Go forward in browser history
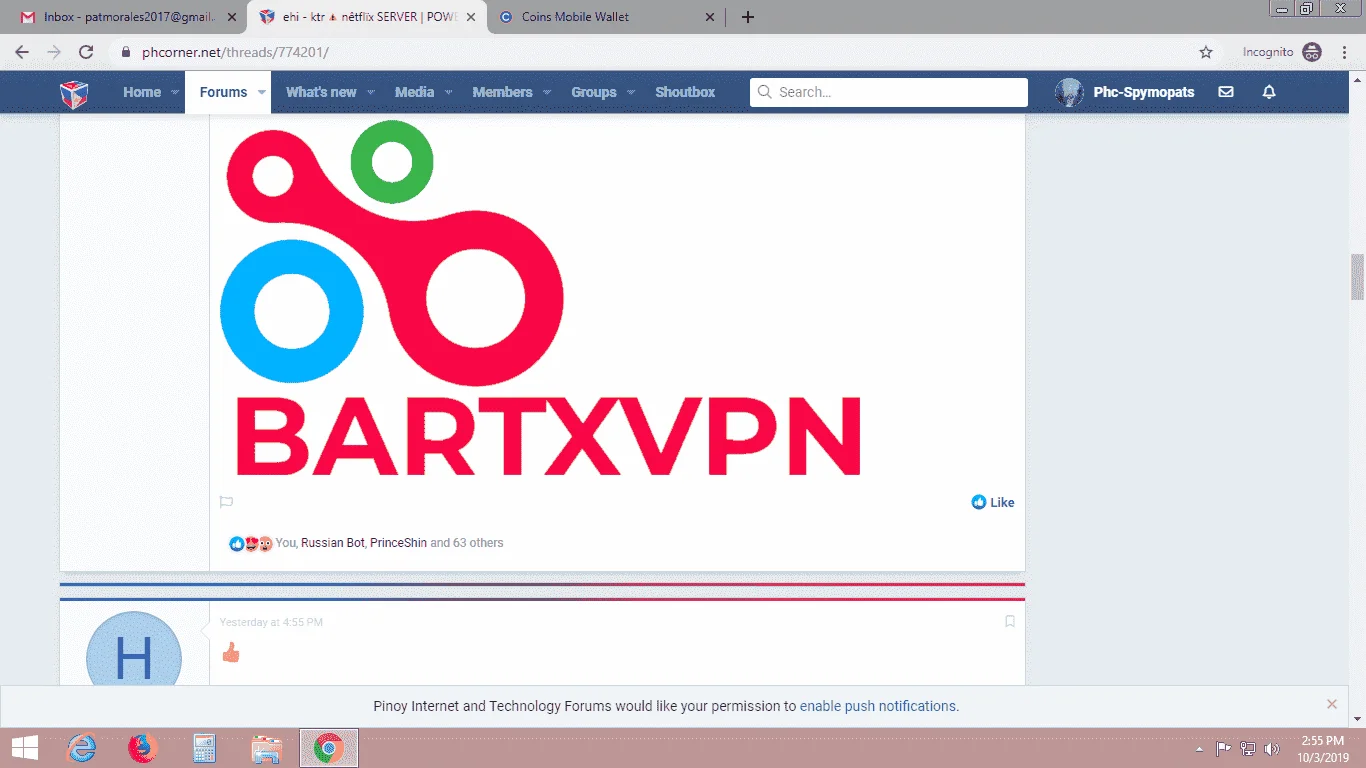Screen dimensions: 1366x768 tap(54, 52)
